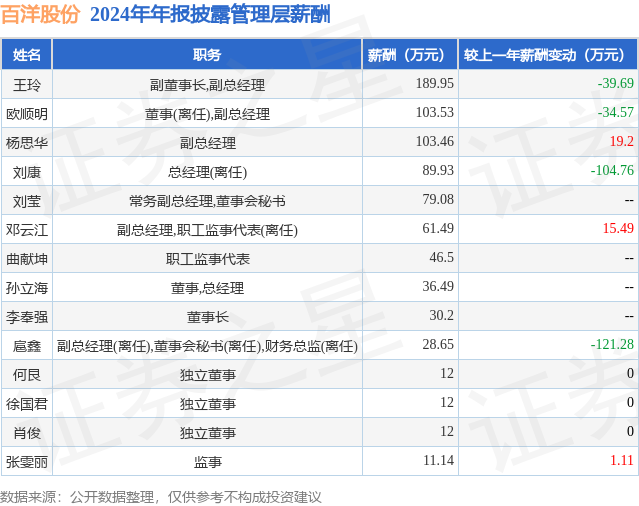Click salary value 11.14
Viewport: 639px width, 506px height.
pyautogui.click(x=438, y=460)
